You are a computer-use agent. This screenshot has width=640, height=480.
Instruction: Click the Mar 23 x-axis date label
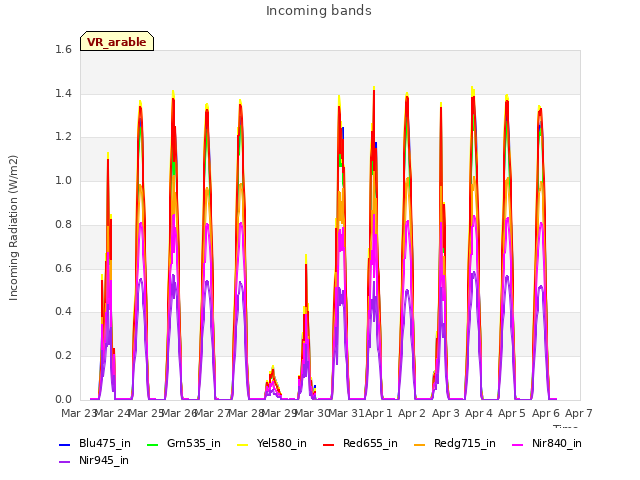(78, 413)
